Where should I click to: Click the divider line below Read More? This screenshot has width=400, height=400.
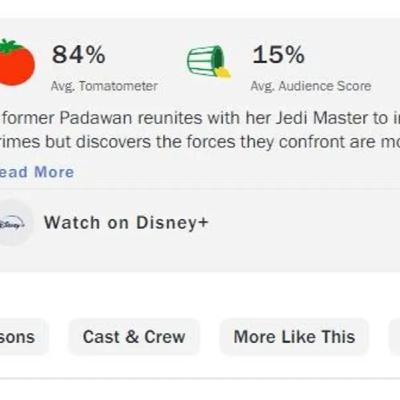200,189
